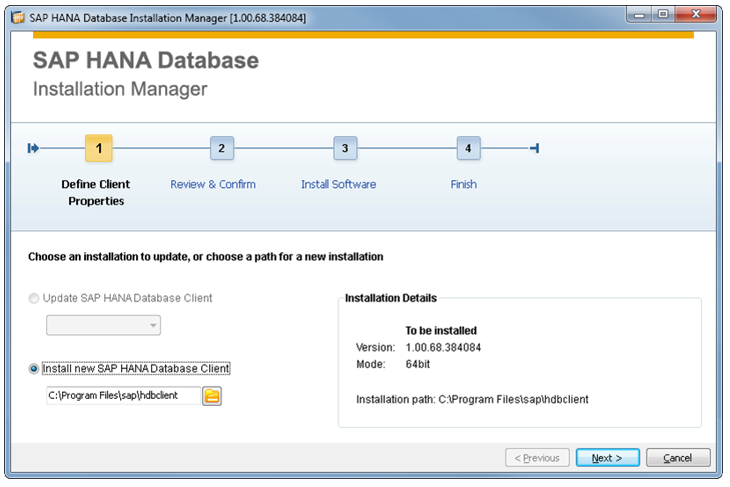Click the Previous button
Image resolution: width=730 pixels, height=487 pixels.
tap(537, 458)
